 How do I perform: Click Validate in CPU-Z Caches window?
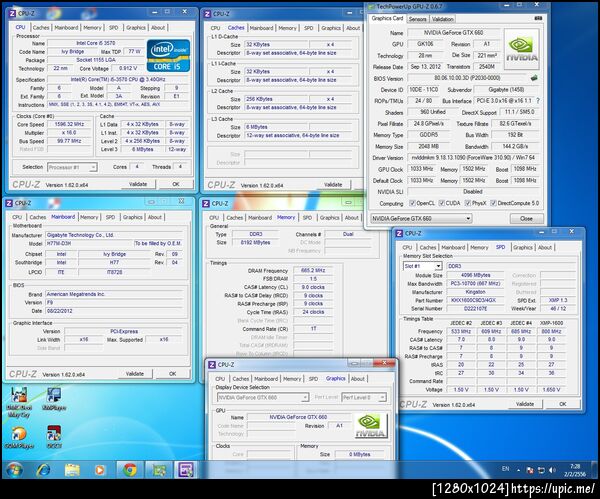coord(333,184)
